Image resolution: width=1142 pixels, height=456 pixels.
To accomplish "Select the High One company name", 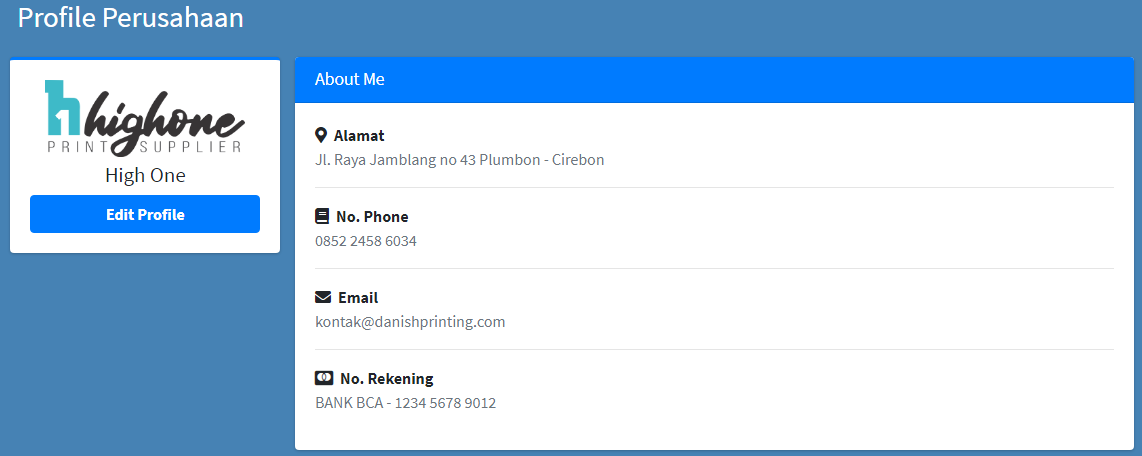I will coord(145,176).
